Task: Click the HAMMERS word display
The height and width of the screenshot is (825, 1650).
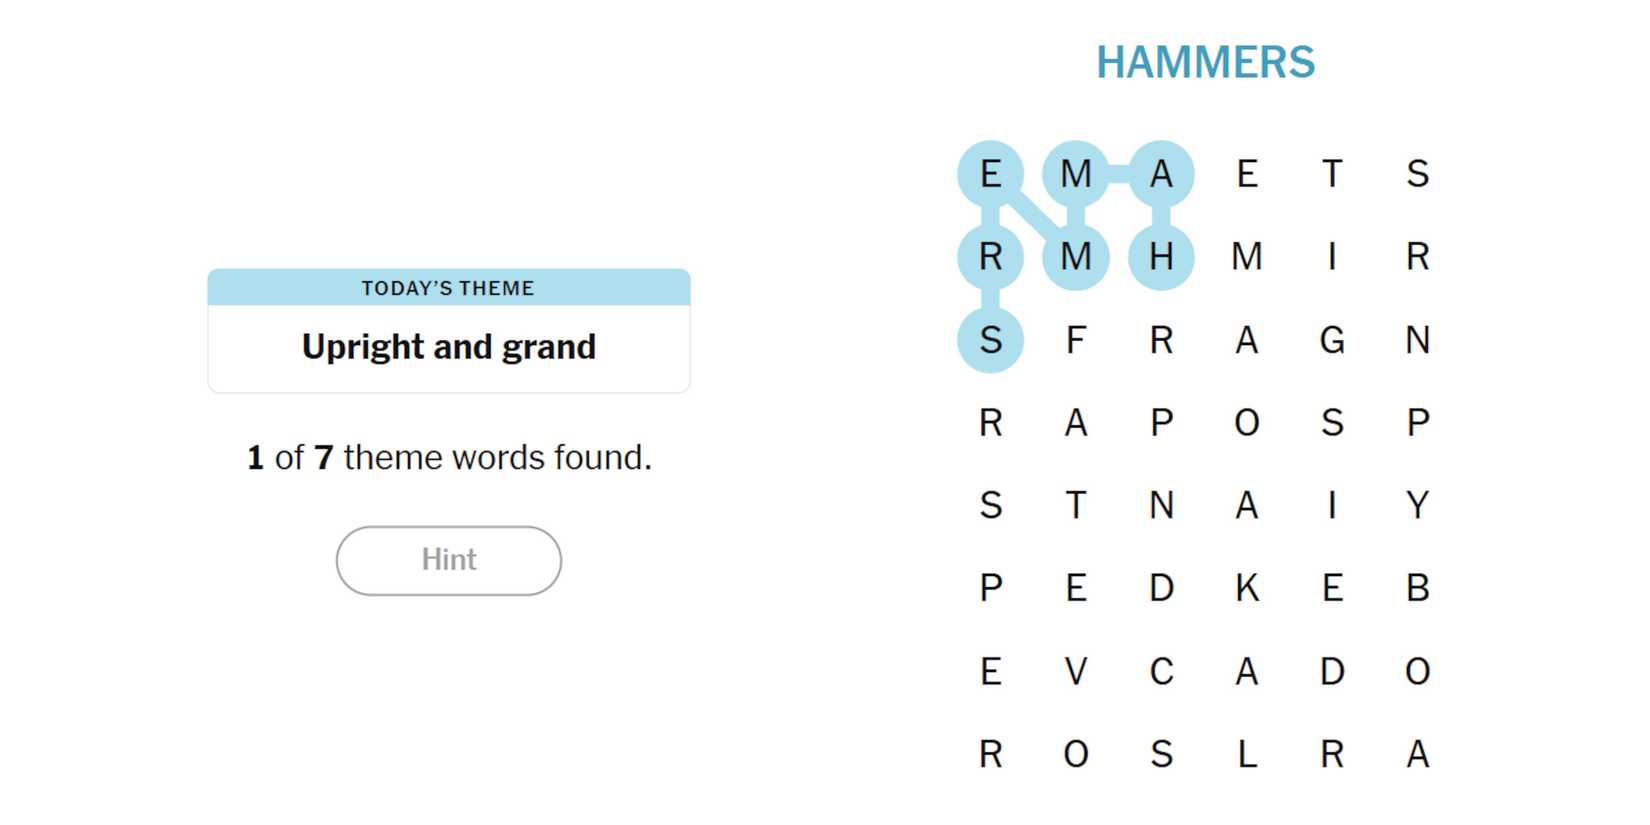Action: 1205,62
